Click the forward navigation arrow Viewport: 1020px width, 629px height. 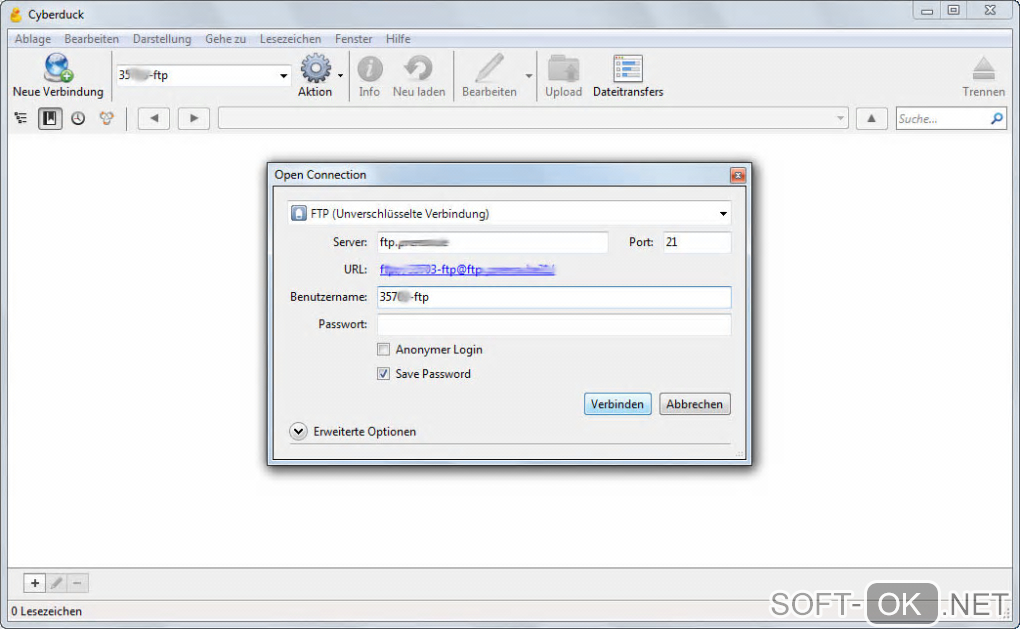point(194,118)
